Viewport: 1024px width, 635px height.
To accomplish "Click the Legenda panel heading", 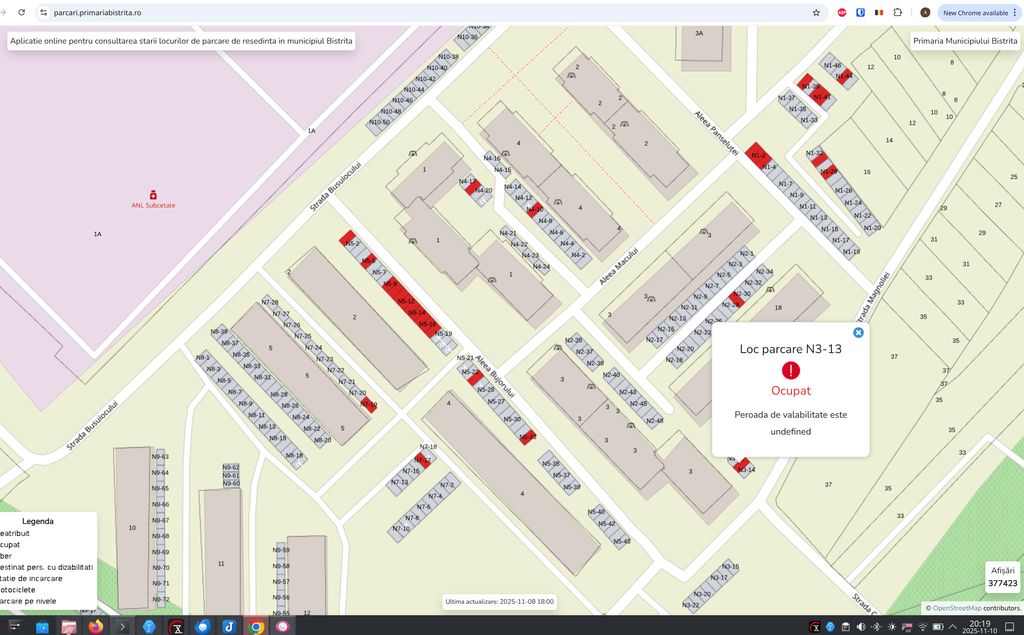I will pyautogui.click(x=38, y=521).
